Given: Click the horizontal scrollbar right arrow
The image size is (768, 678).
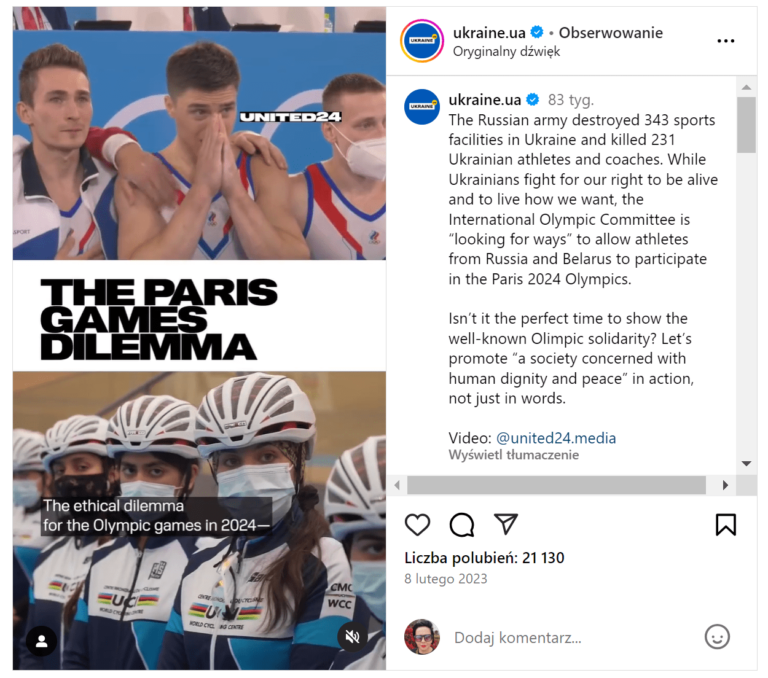Looking at the screenshot, I should tap(725, 485).
